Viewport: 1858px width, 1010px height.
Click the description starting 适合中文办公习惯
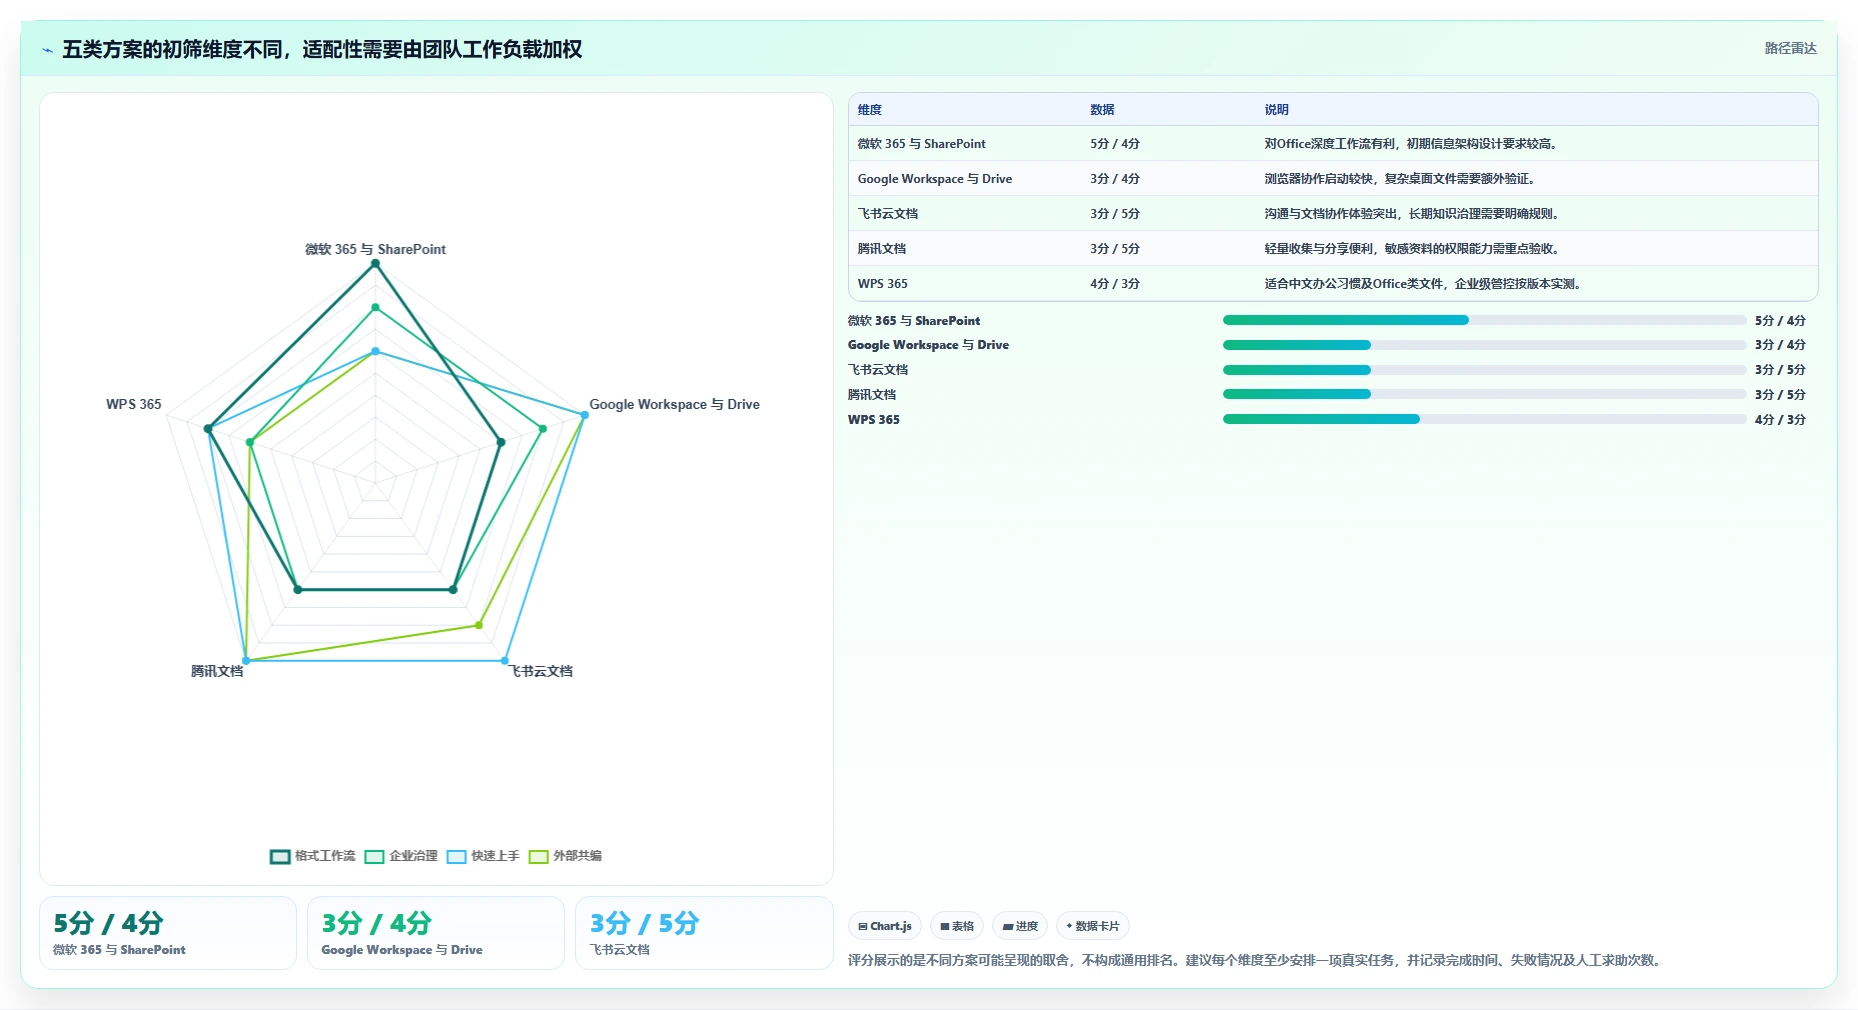(1423, 283)
